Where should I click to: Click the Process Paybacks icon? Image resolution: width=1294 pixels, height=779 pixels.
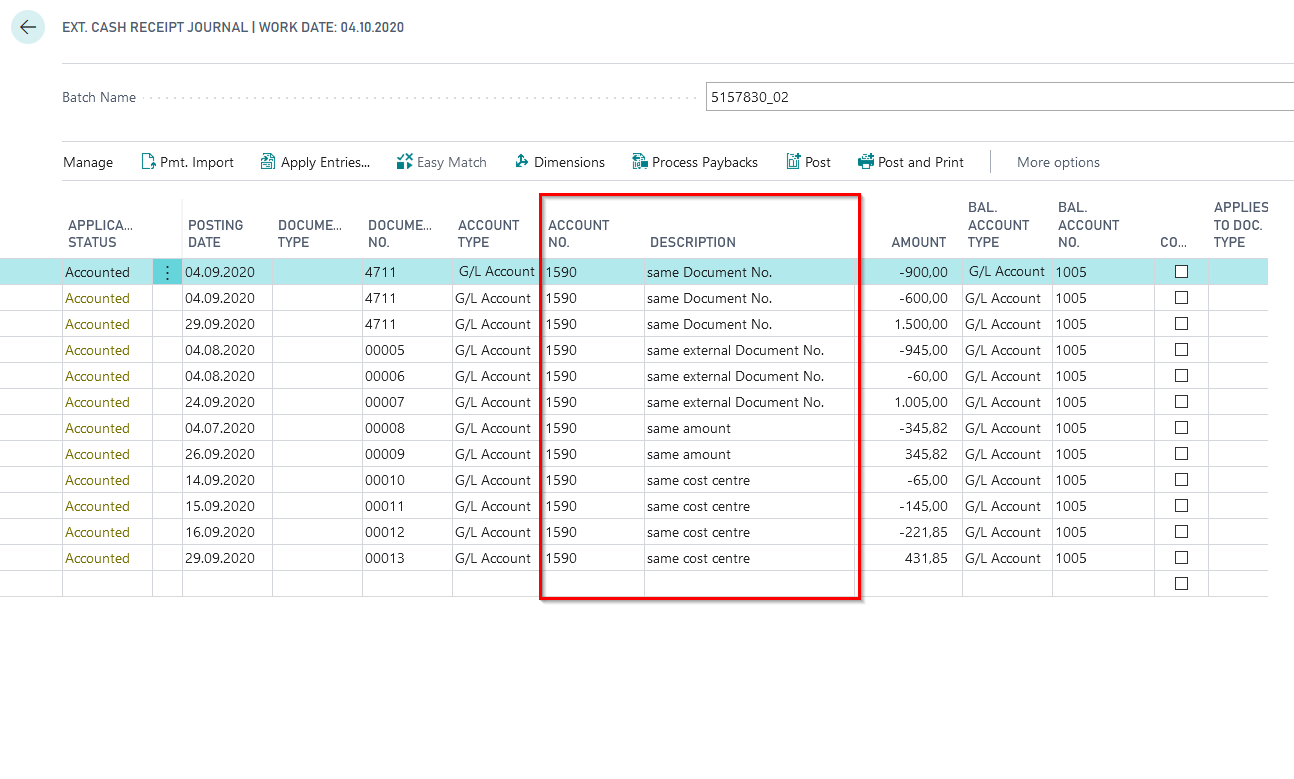click(x=640, y=162)
